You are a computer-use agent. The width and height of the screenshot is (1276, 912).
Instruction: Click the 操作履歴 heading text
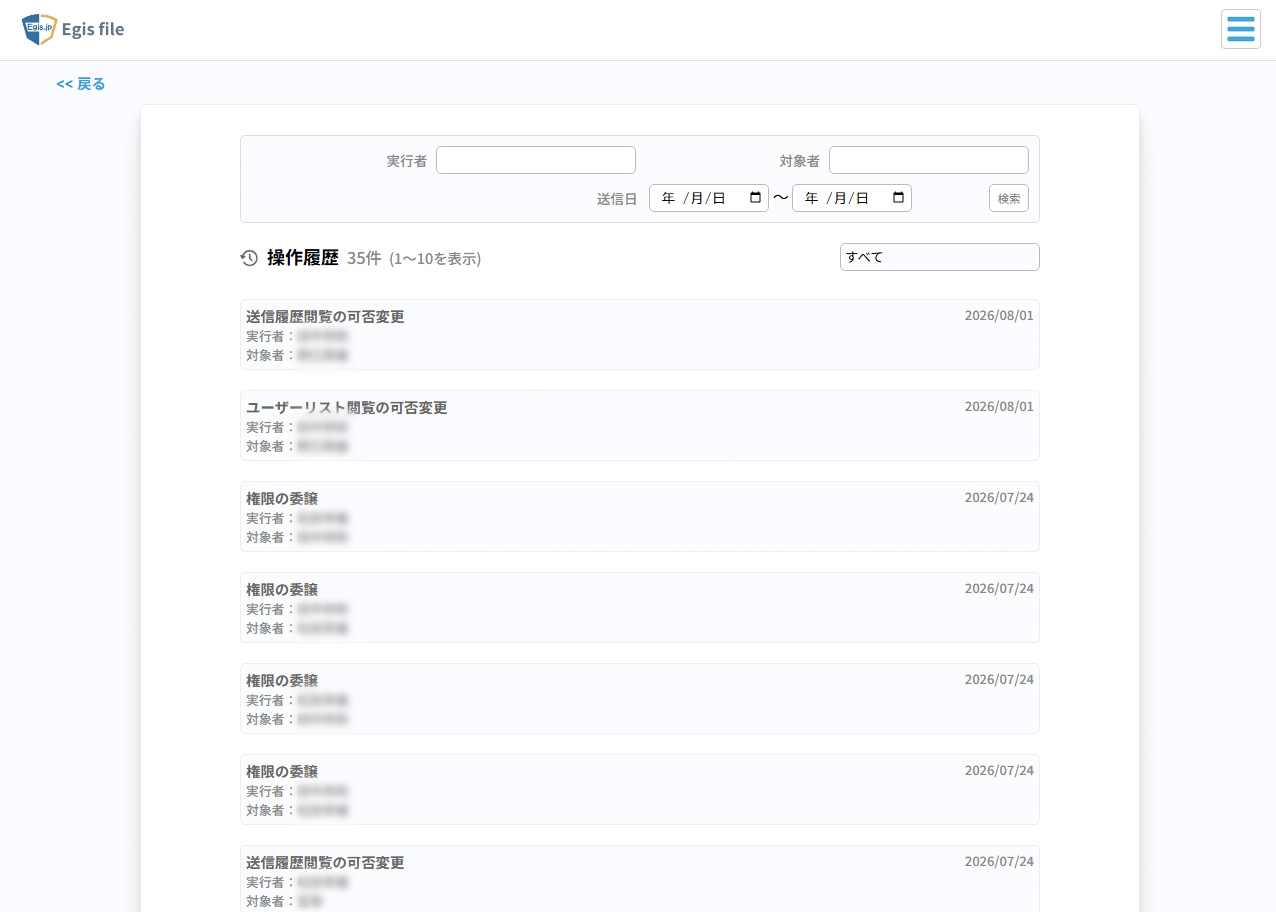point(303,258)
